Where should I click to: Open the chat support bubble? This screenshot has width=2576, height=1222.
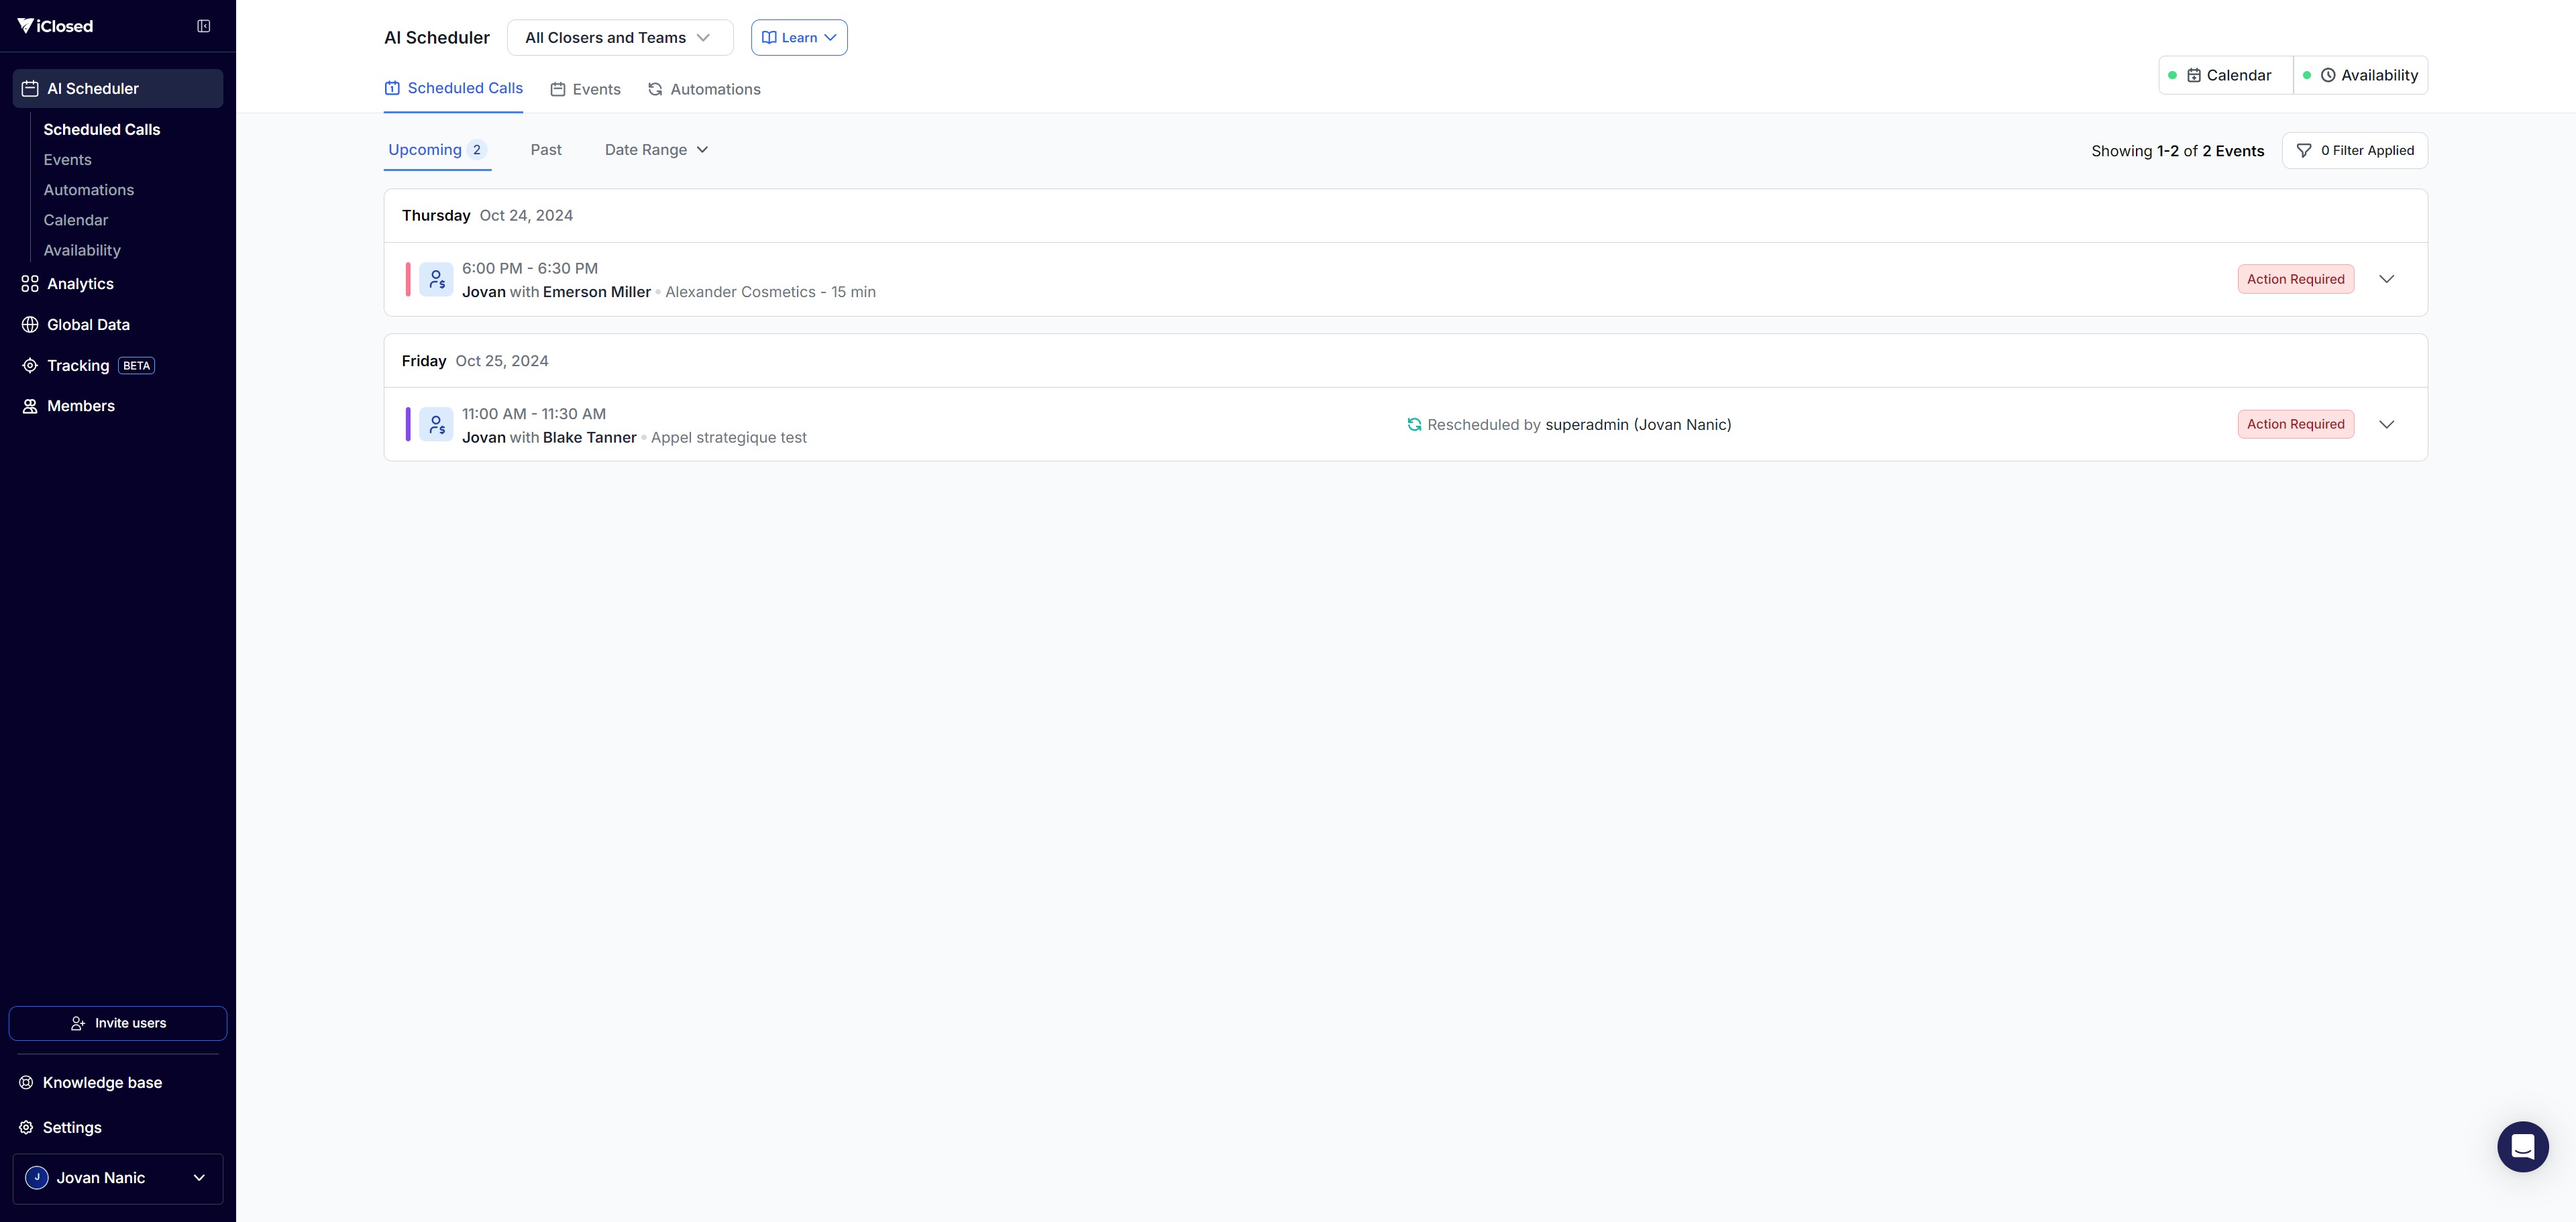coord(2522,1146)
